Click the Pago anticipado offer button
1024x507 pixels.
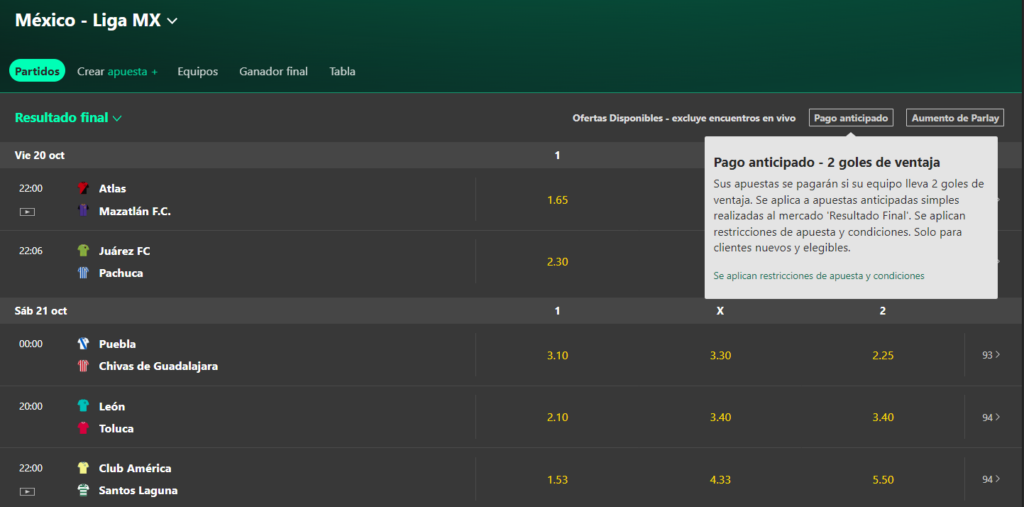coord(851,118)
